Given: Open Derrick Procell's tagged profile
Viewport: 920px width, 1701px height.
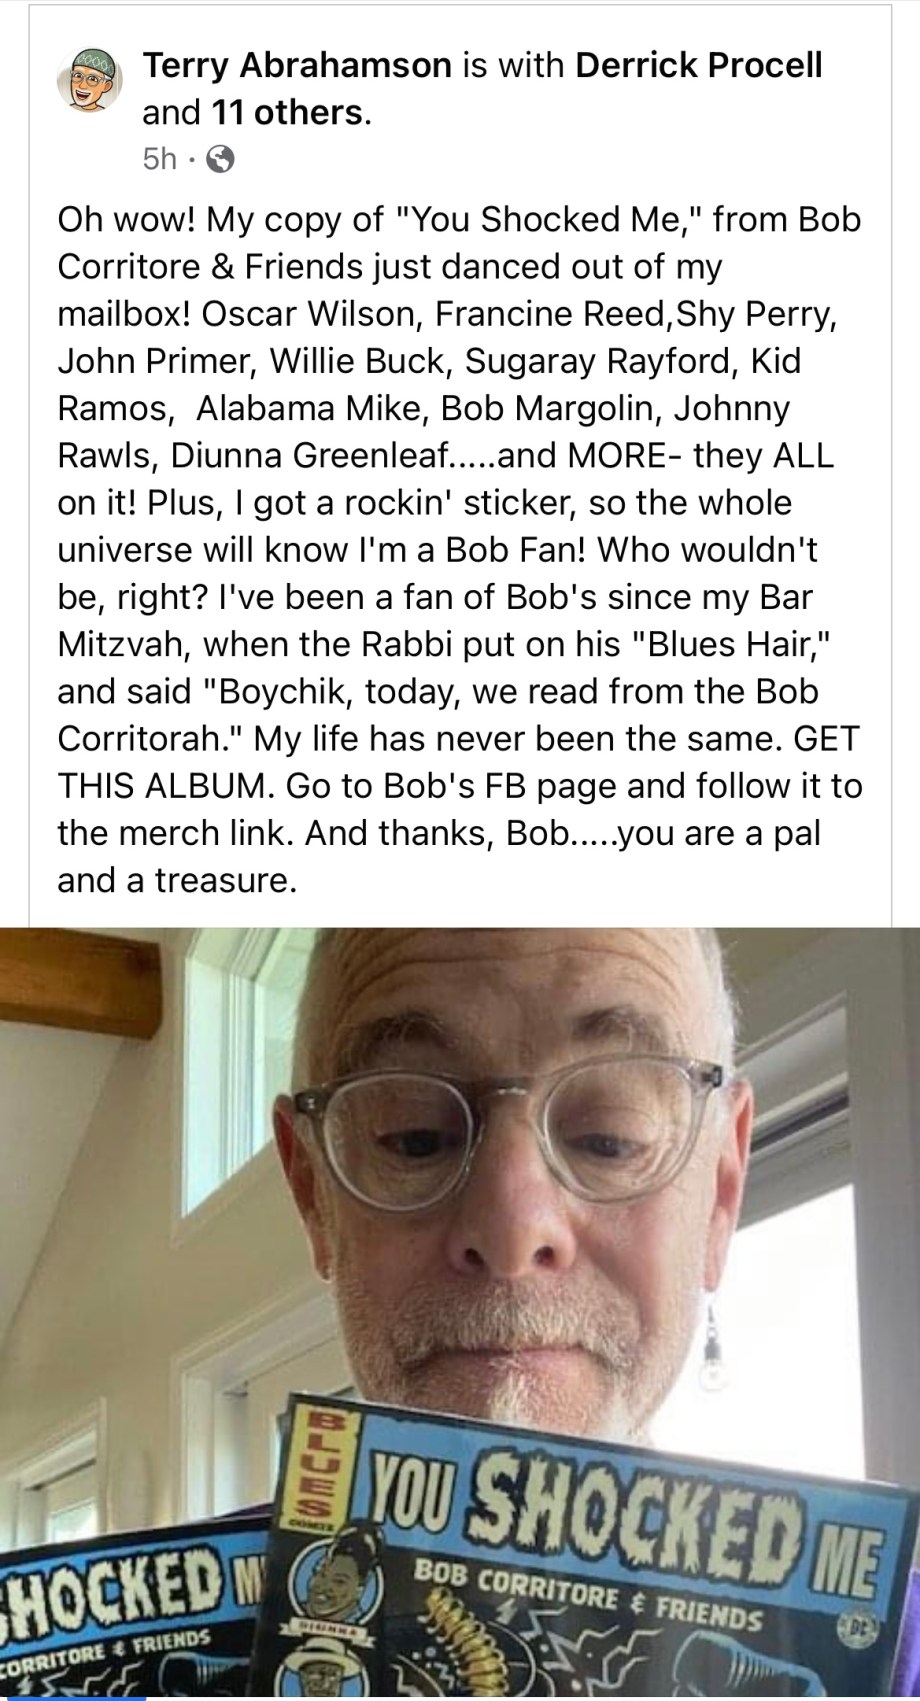Looking at the screenshot, I should (700, 66).
